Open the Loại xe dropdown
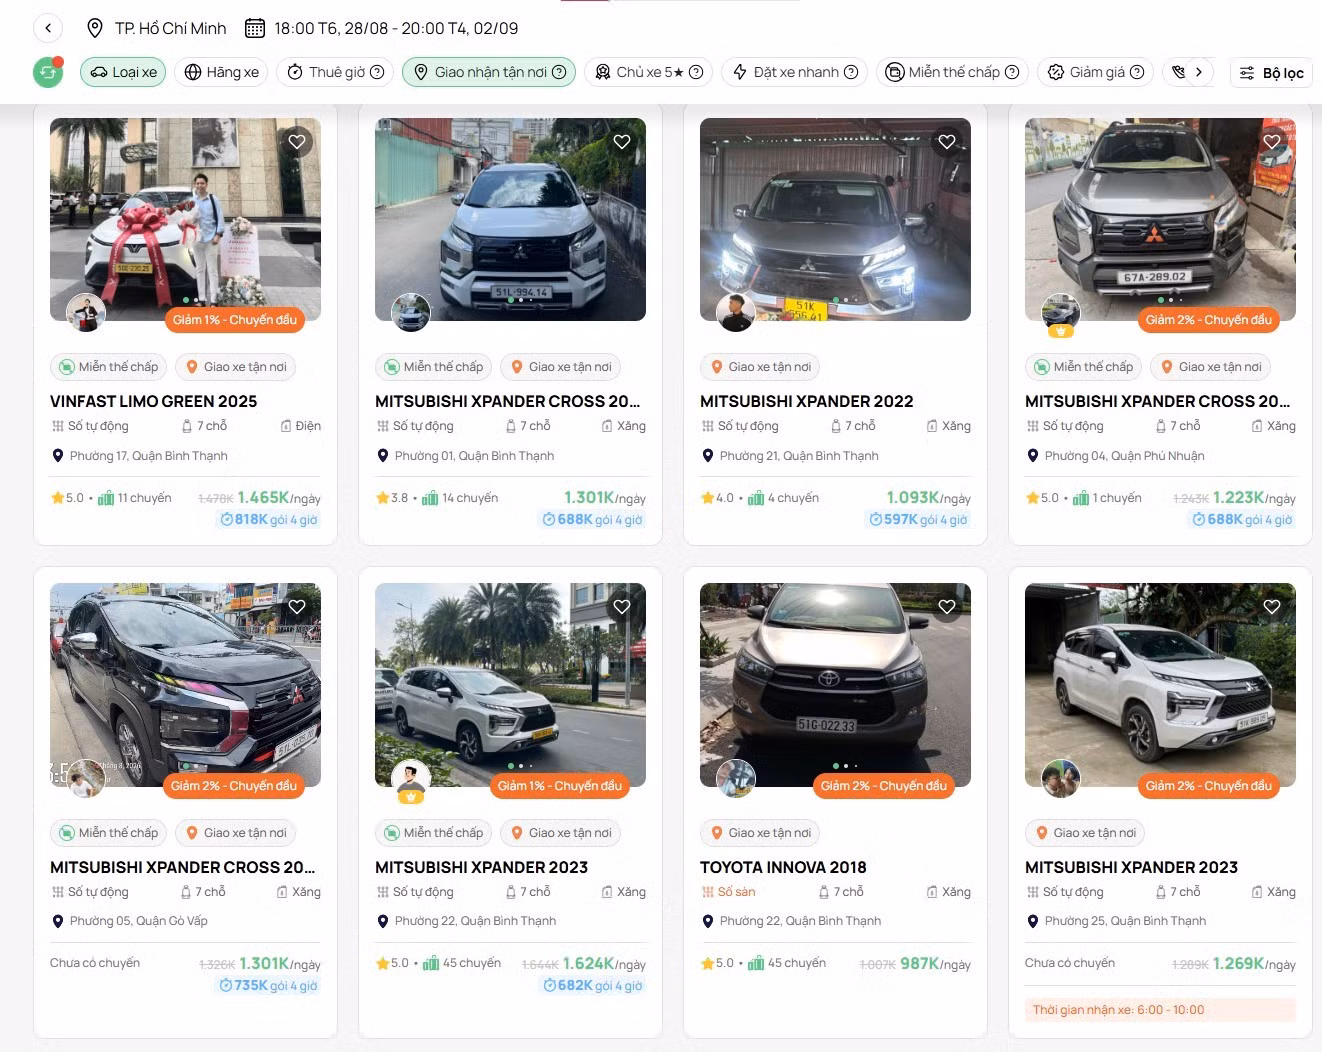Image resolution: width=1322 pixels, height=1052 pixels. (x=123, y=72)
